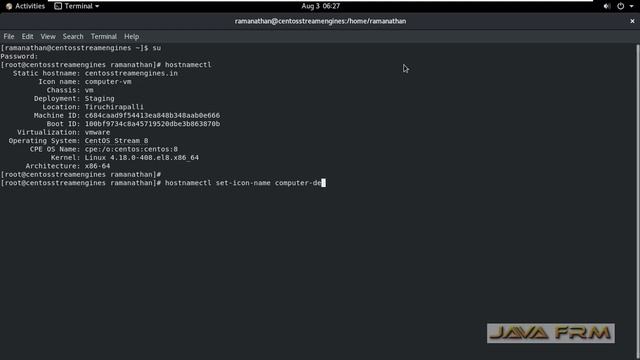Viewport: 640px width, 360px height.
Task: Click the Architecture value x86-64
Action: [x=97, y=166]
